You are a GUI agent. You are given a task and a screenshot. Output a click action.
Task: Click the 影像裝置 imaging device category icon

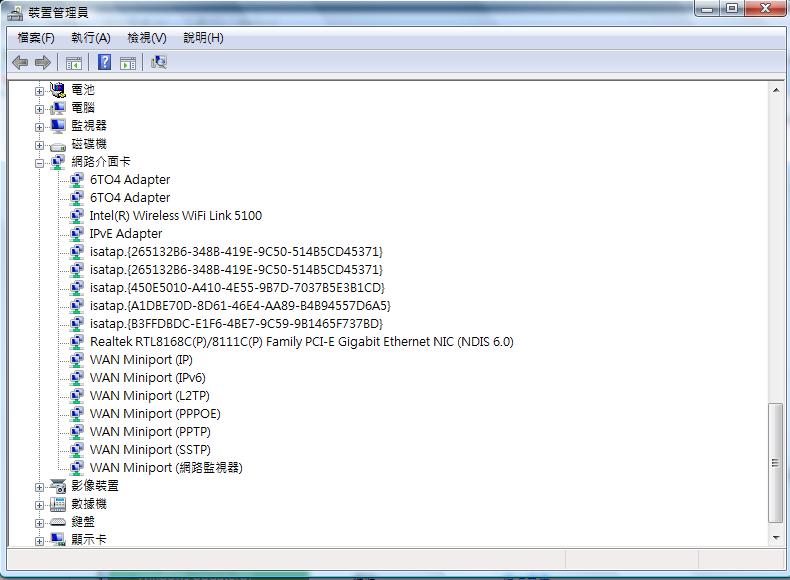coord(58,486)
